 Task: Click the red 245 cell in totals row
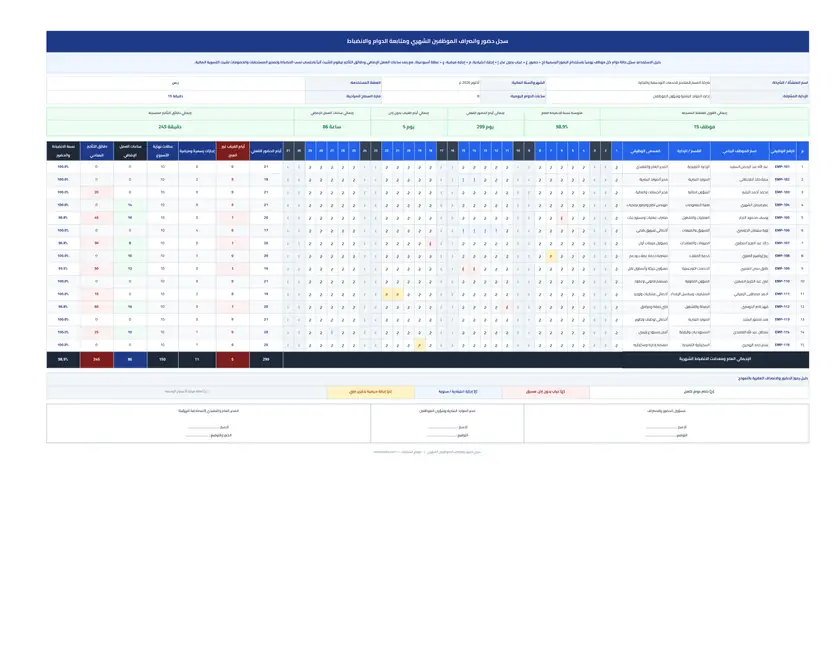click(96, 359)
